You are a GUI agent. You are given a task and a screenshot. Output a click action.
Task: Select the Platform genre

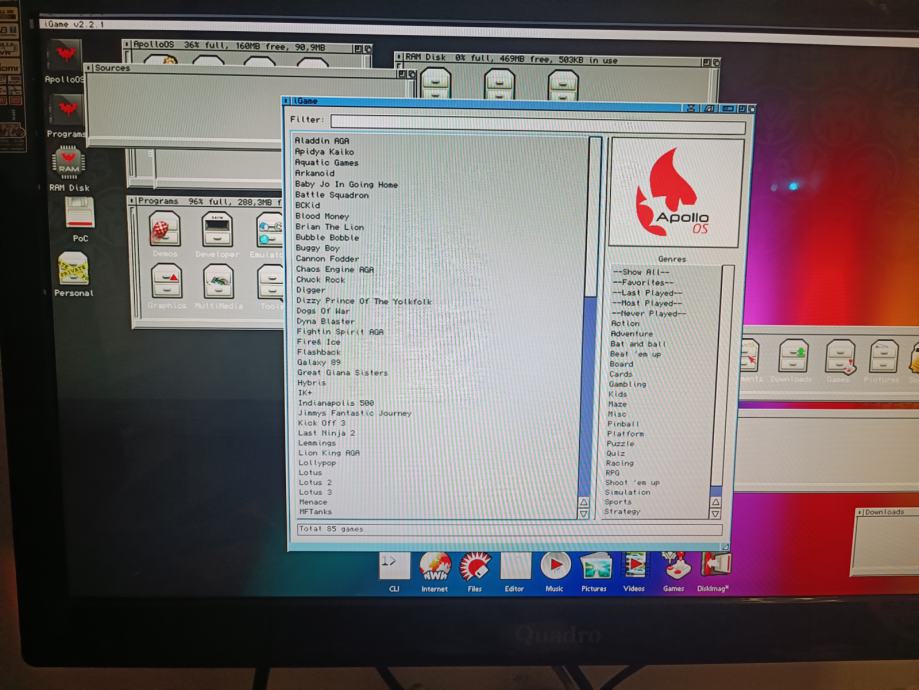(x=625, y=433)
